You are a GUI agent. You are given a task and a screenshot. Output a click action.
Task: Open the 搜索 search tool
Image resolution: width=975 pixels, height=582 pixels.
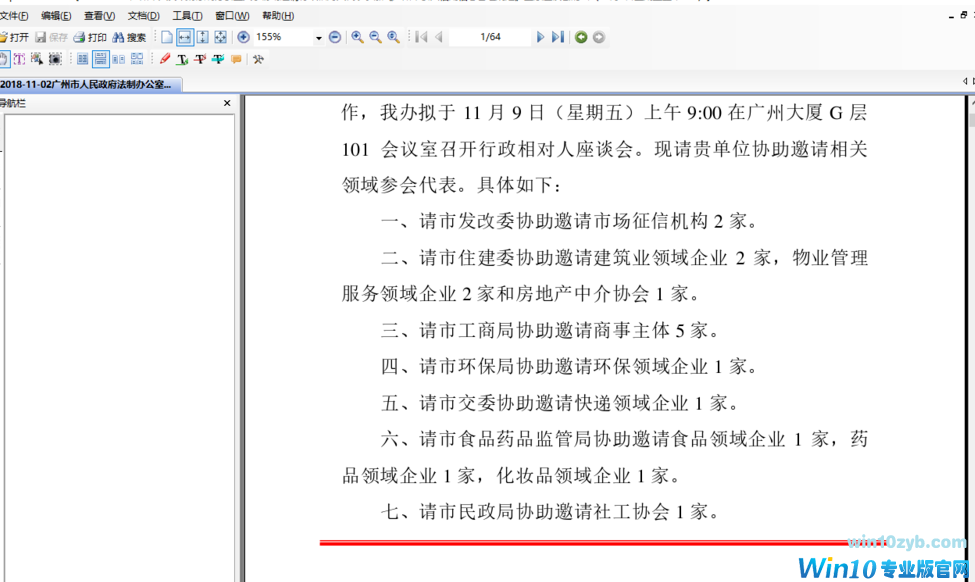coord(131,37)
